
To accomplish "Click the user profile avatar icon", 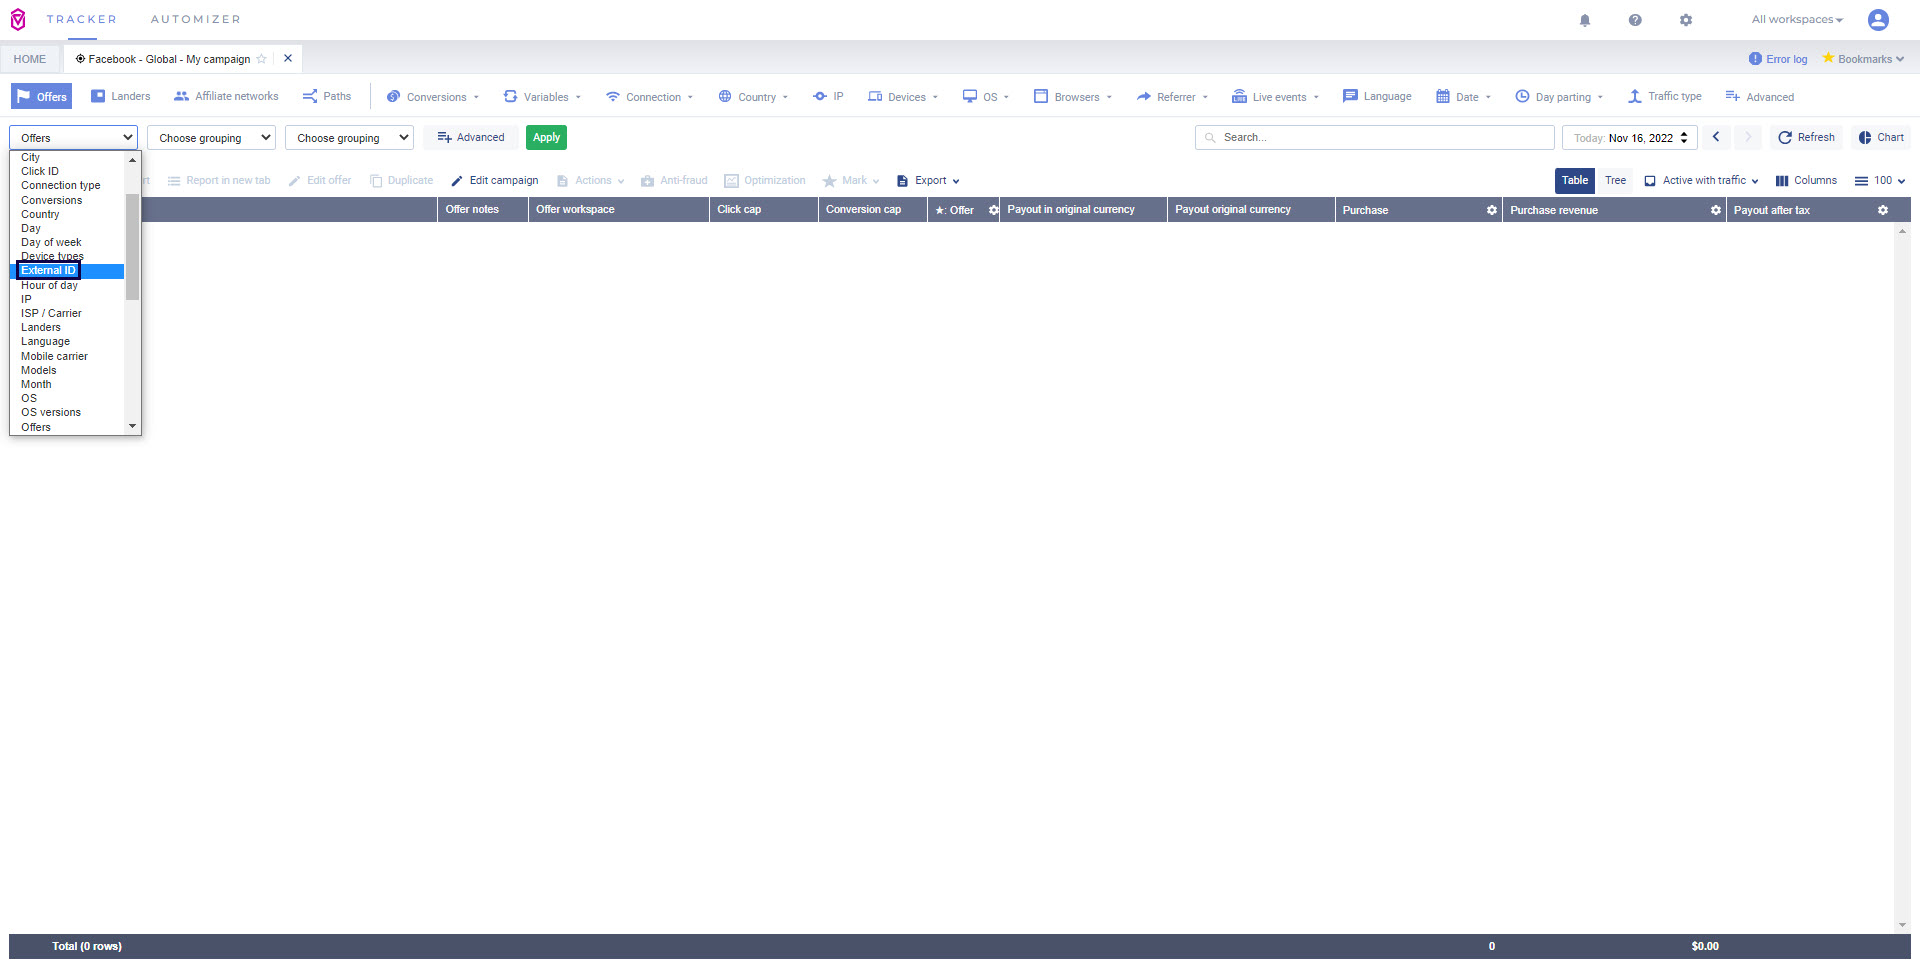I will click(x=1878, y=20).
